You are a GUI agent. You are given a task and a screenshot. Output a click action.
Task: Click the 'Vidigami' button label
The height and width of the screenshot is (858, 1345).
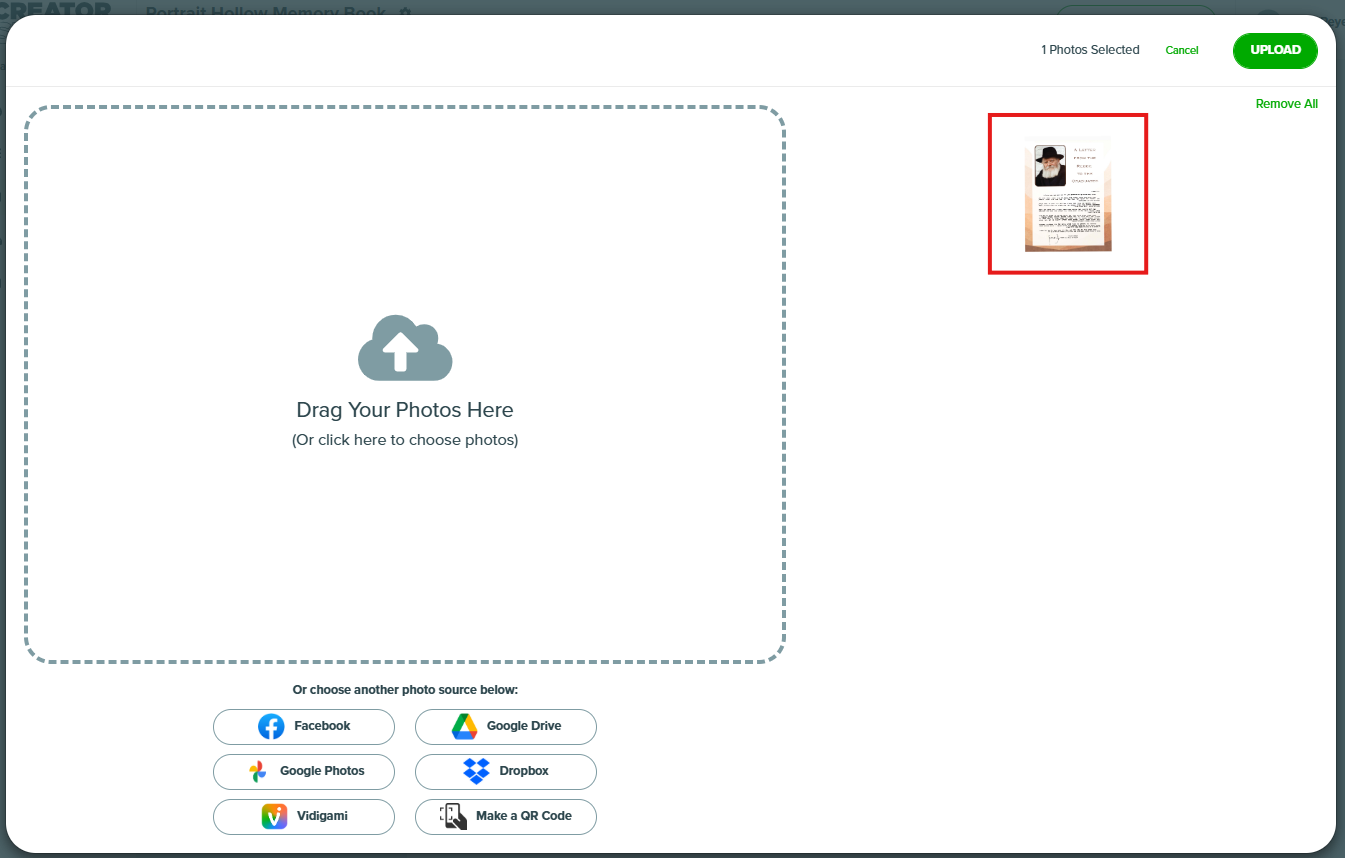click(x=322, y=816)
